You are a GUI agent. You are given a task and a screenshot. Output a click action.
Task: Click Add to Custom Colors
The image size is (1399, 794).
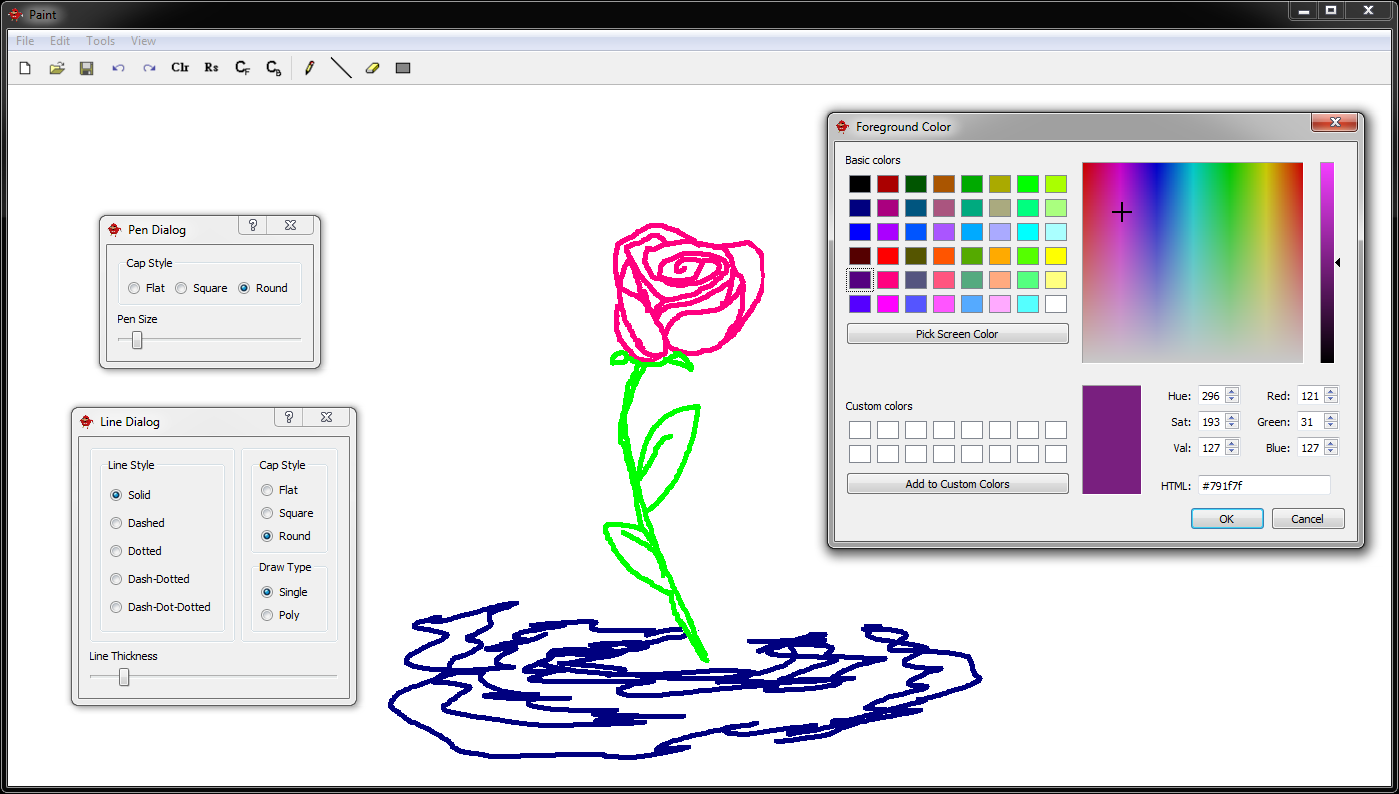[956, 484]
